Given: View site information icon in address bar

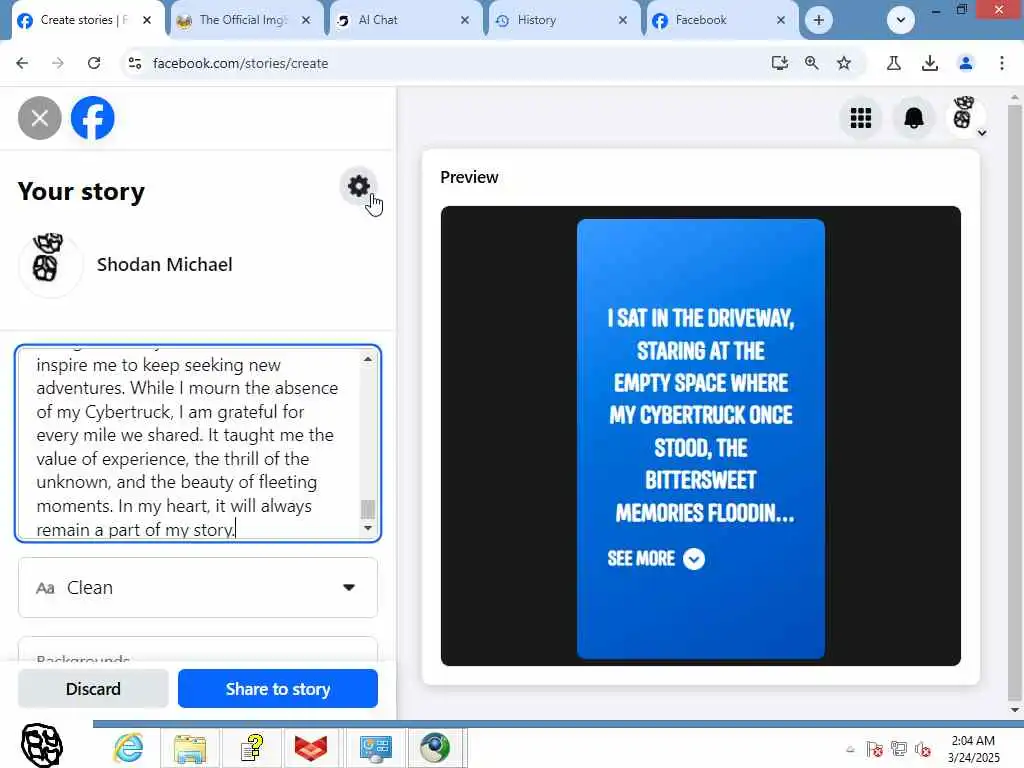Looking at the screenshot, I should (x=135, y=63).
